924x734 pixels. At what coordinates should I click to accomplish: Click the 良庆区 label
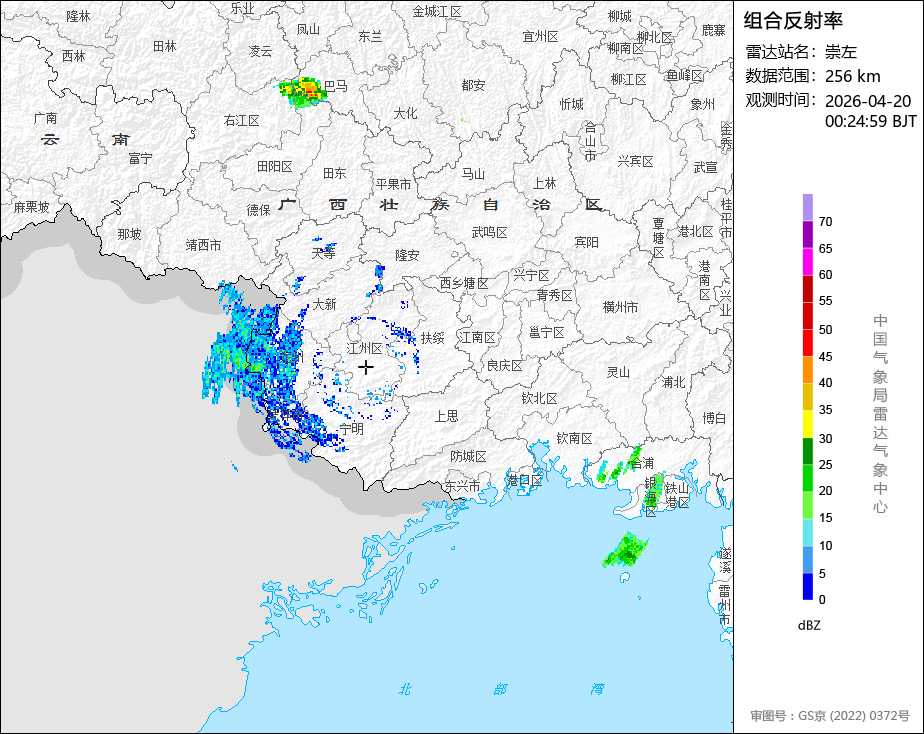504,366
